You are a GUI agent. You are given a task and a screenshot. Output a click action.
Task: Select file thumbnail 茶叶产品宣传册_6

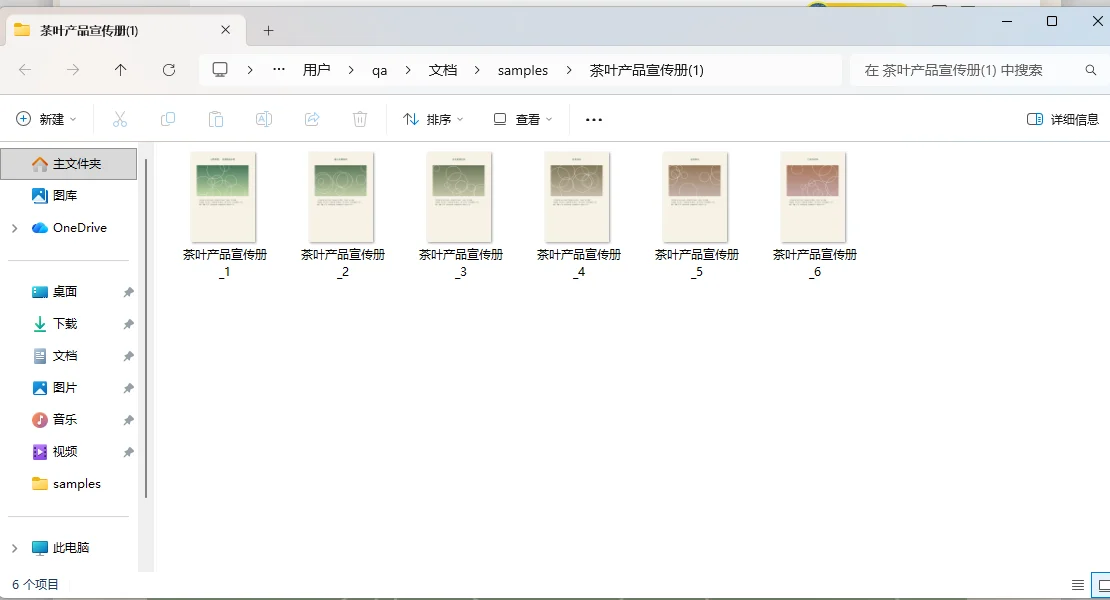point(813,197)
